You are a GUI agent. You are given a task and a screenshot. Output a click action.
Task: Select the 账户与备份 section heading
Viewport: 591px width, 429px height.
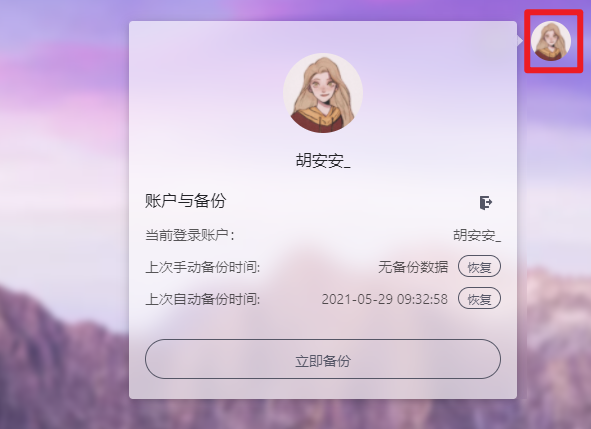[185, 201]
